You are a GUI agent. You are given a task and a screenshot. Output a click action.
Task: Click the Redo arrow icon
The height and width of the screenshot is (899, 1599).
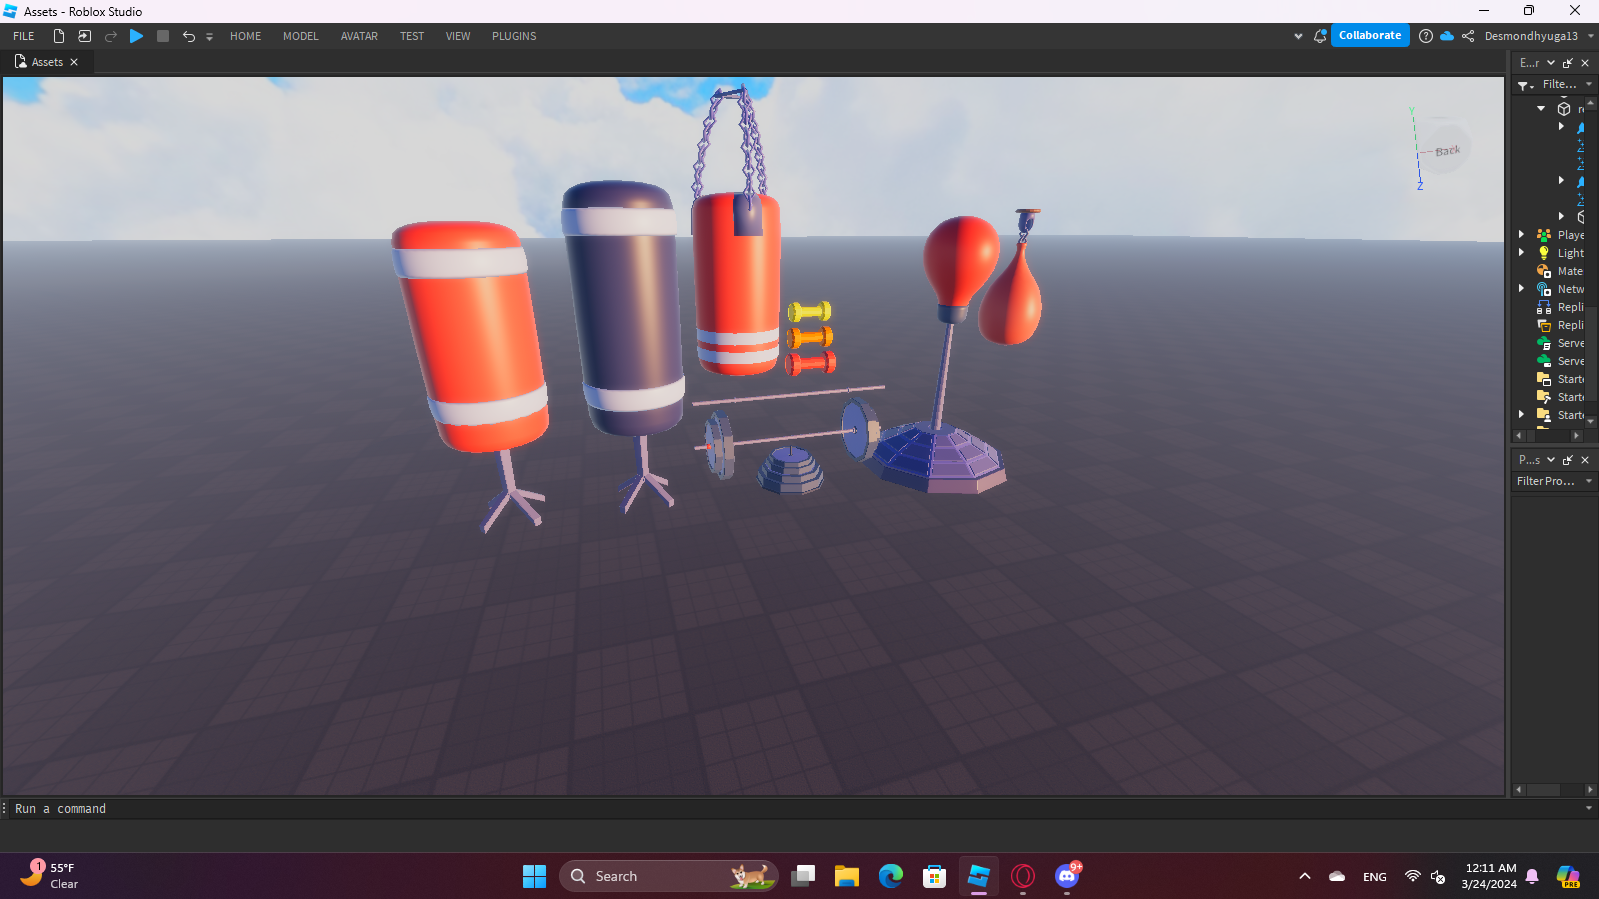pos(111,36)
